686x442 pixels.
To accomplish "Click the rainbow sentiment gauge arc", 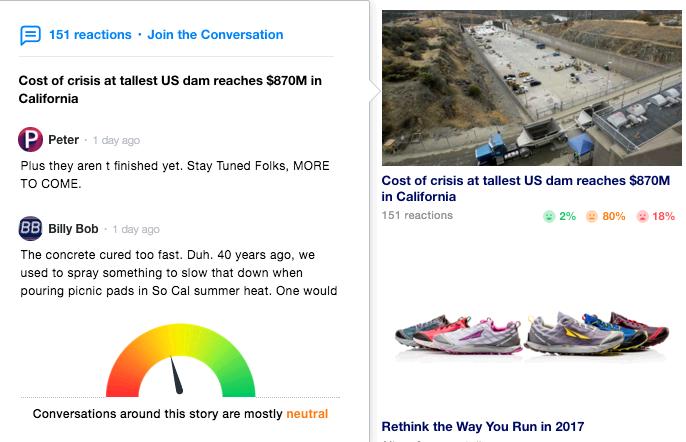I will pos(181,360).
